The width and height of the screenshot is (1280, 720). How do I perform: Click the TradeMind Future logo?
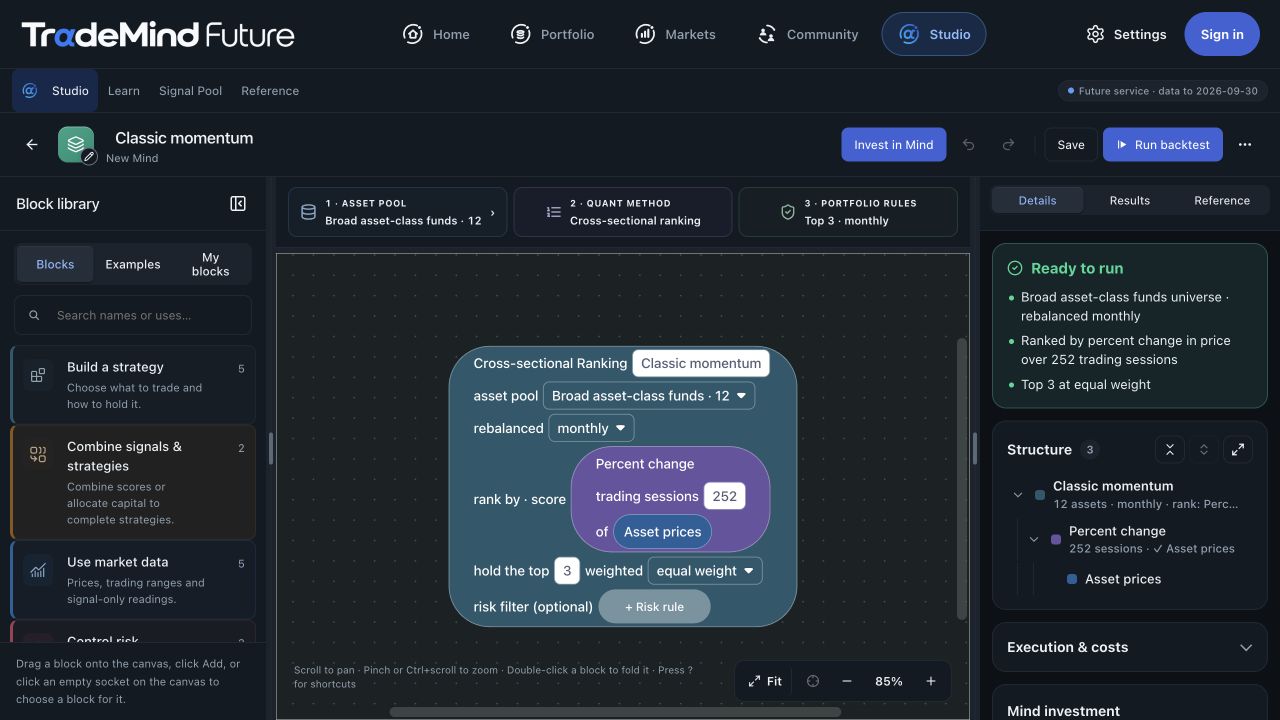click(x=158, y=35)
